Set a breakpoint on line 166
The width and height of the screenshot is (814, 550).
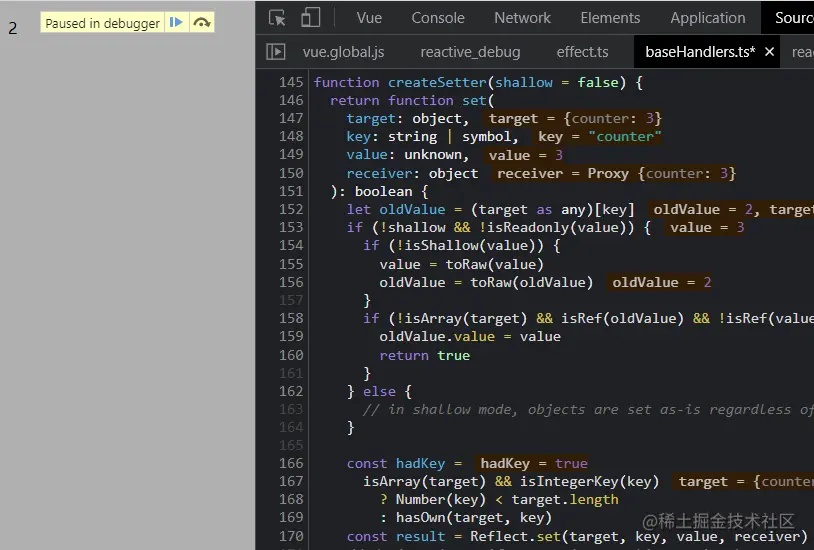pos(291,463)
